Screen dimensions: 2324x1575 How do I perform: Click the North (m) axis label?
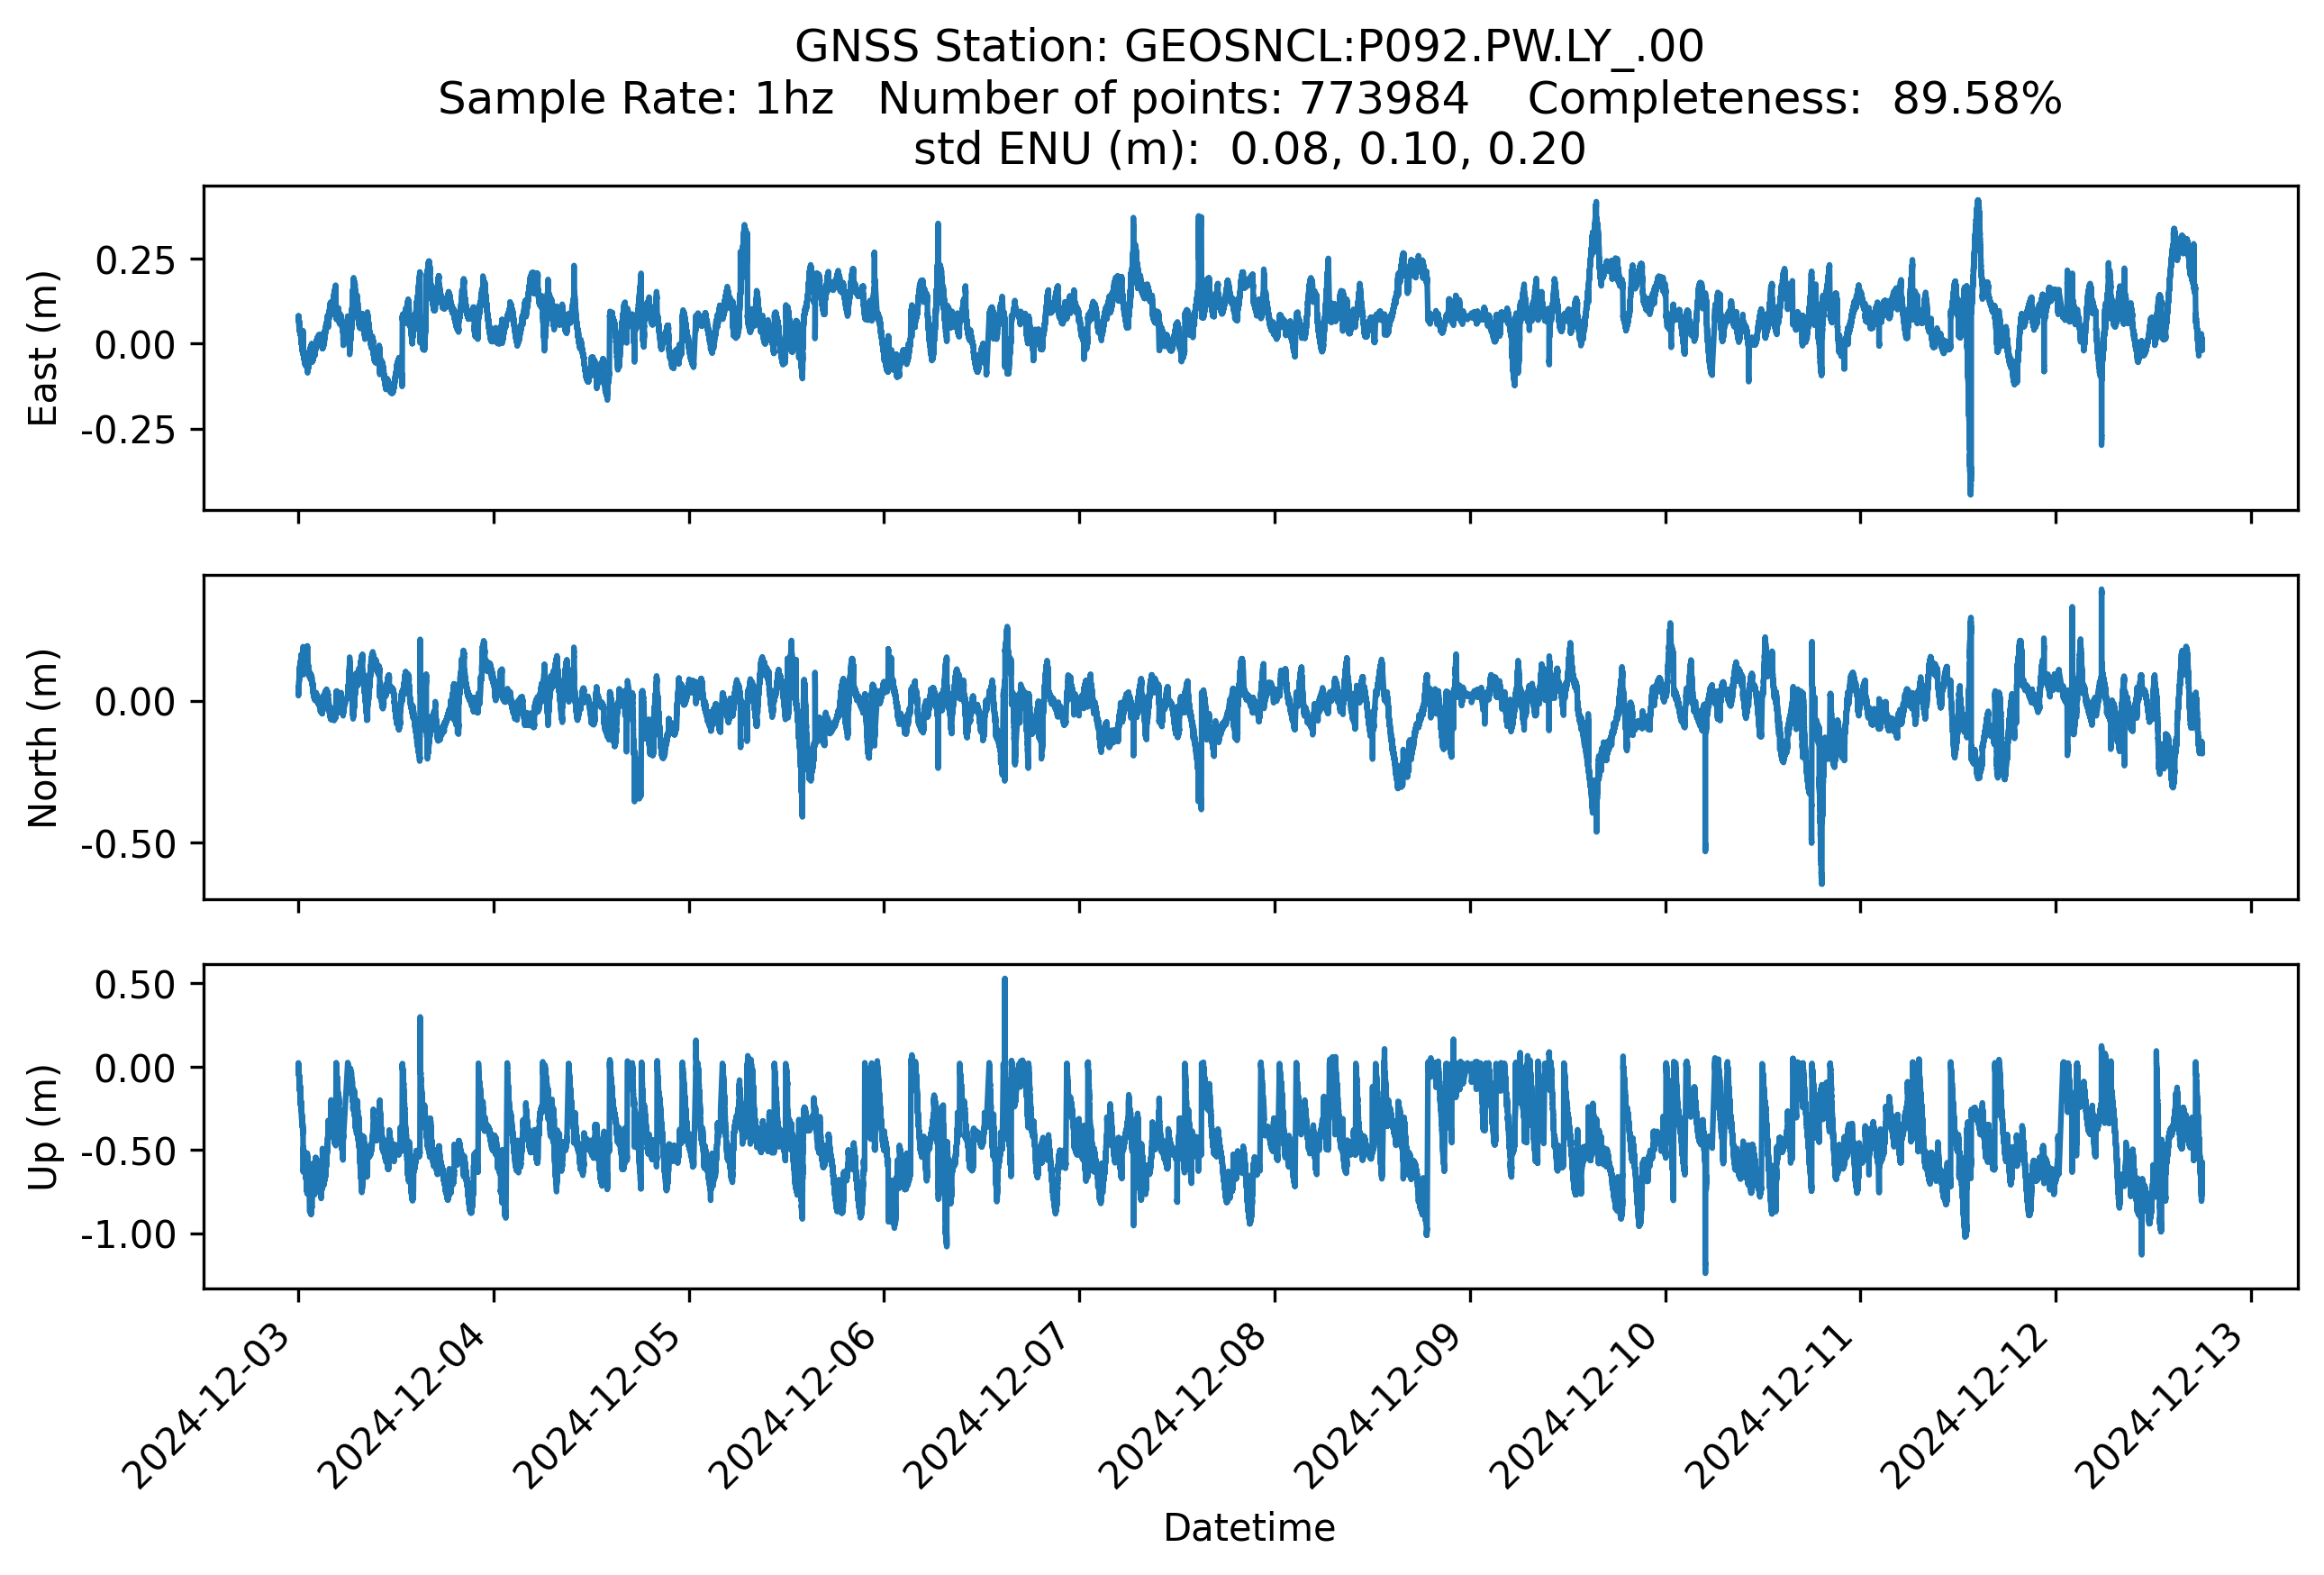point(42,738)
